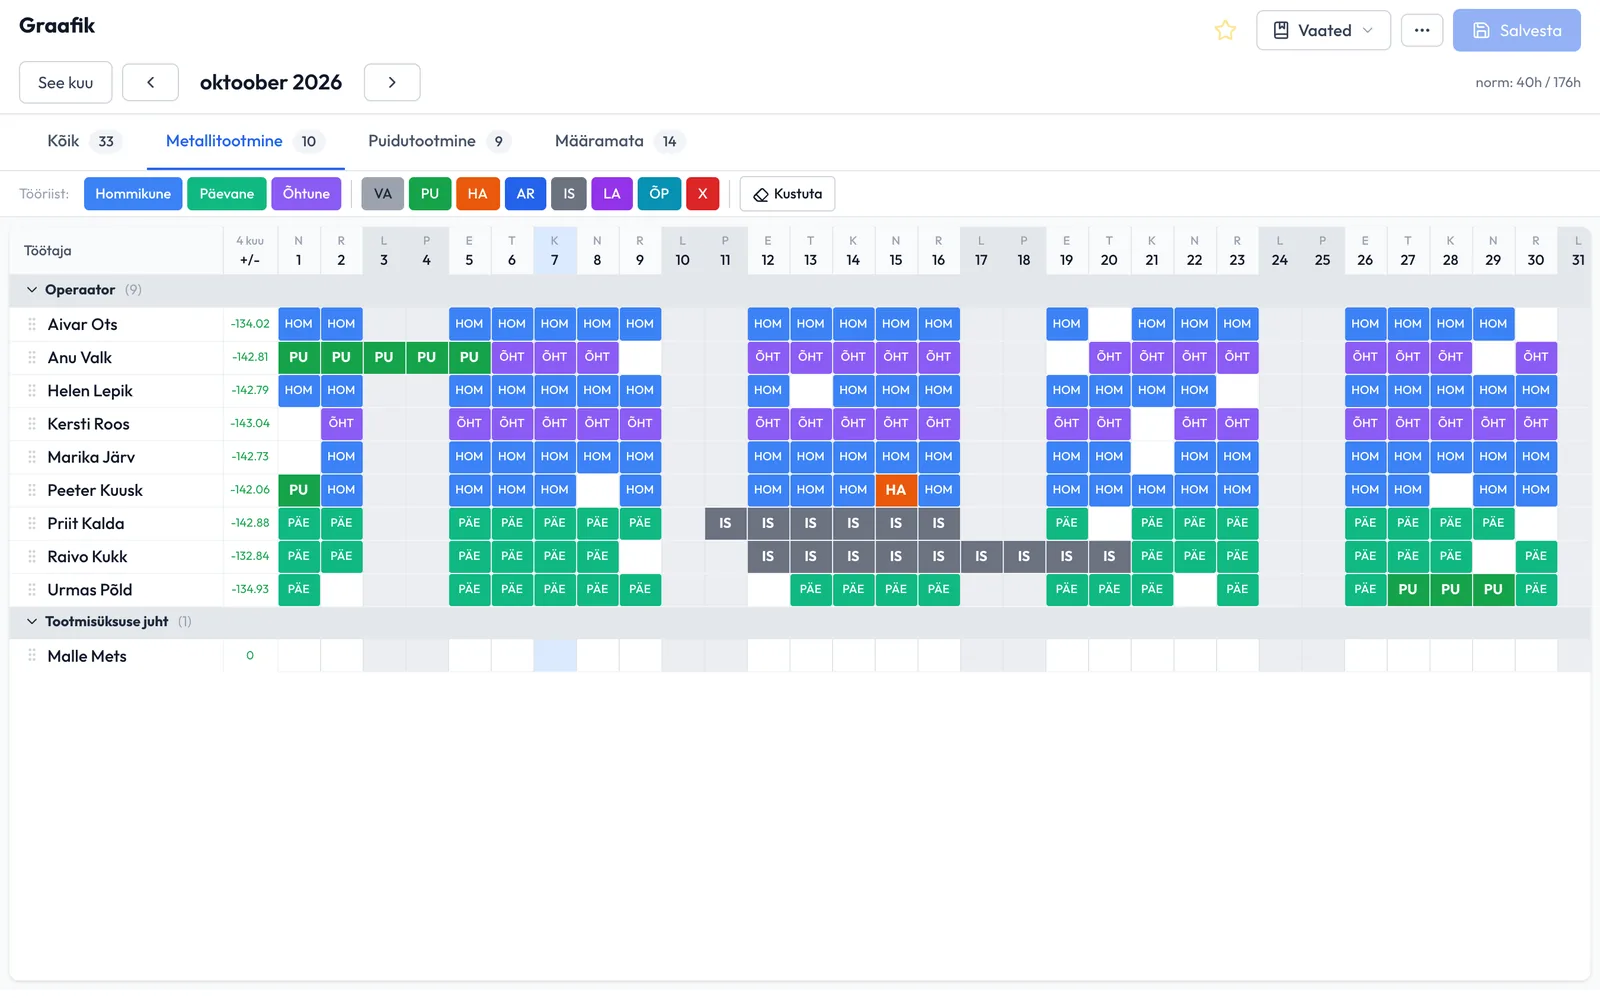Choose the red X tool chip
The image size is (1600, 1003).
point(703,194)
